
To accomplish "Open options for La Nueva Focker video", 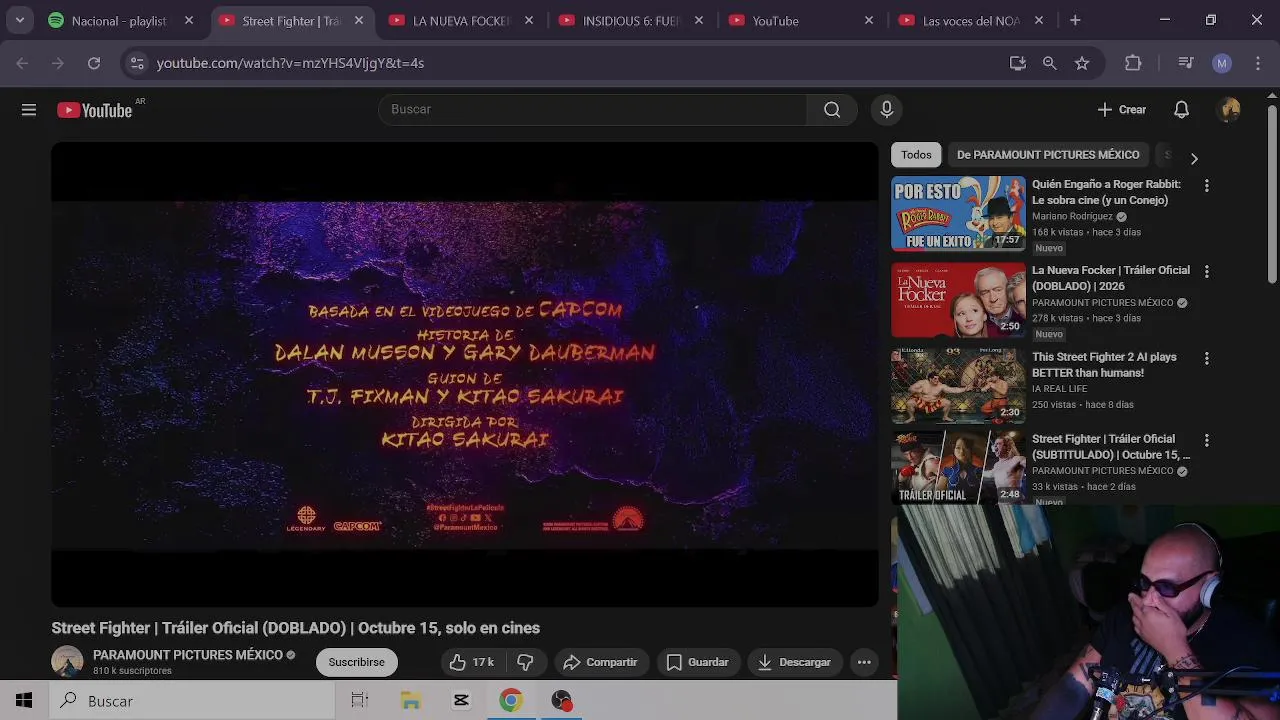I will (1207, 272).
